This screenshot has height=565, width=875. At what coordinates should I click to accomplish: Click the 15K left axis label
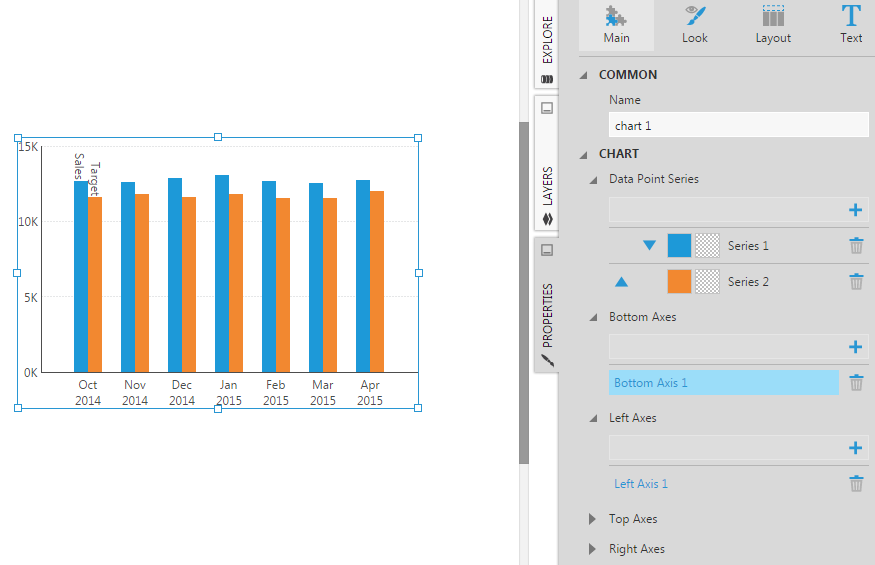tap(28, 147)
